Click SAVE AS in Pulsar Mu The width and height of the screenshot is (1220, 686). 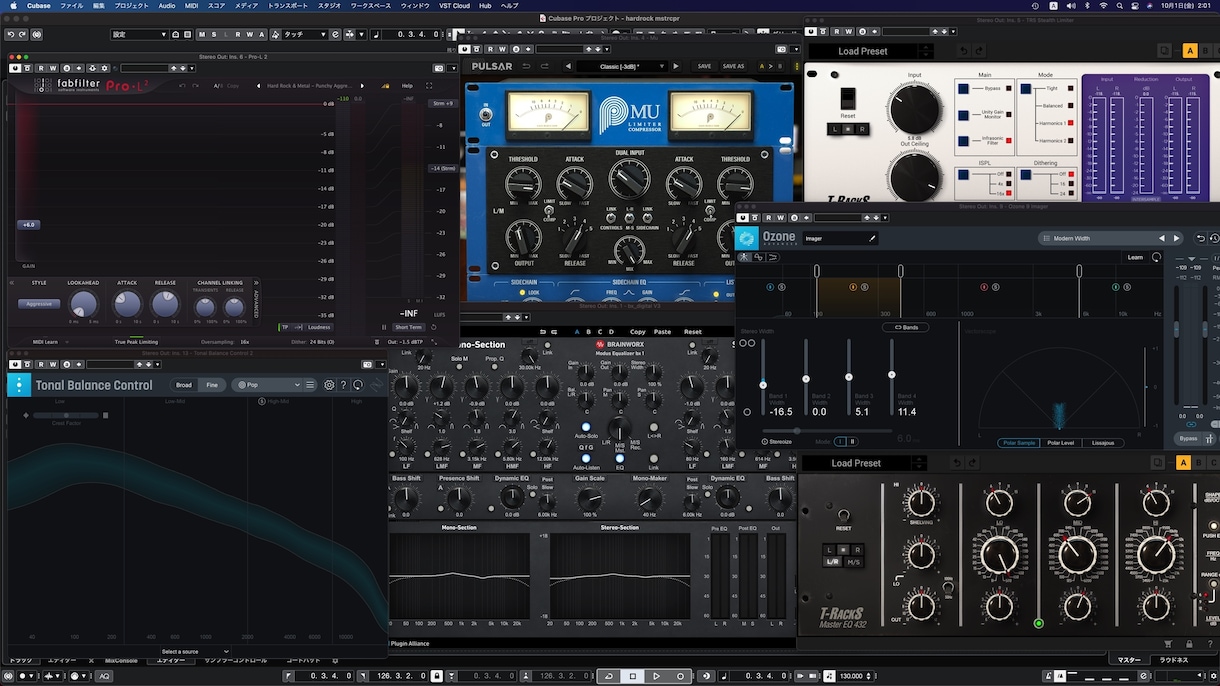[733, 66]
